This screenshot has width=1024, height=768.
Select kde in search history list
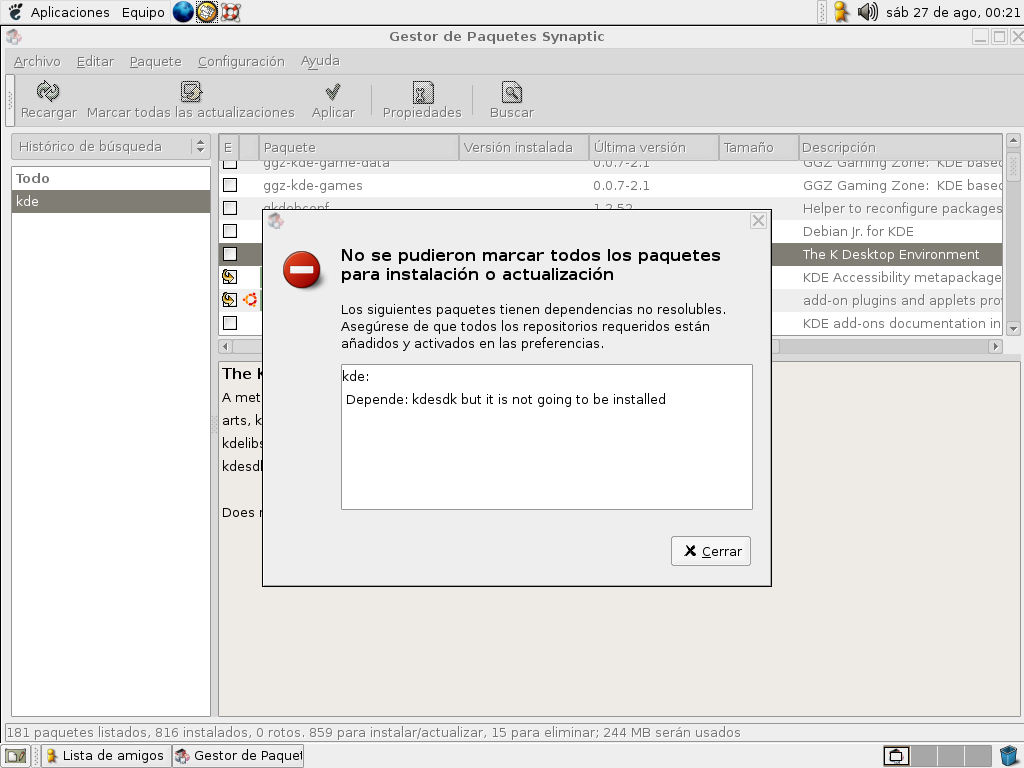[111, 201]
